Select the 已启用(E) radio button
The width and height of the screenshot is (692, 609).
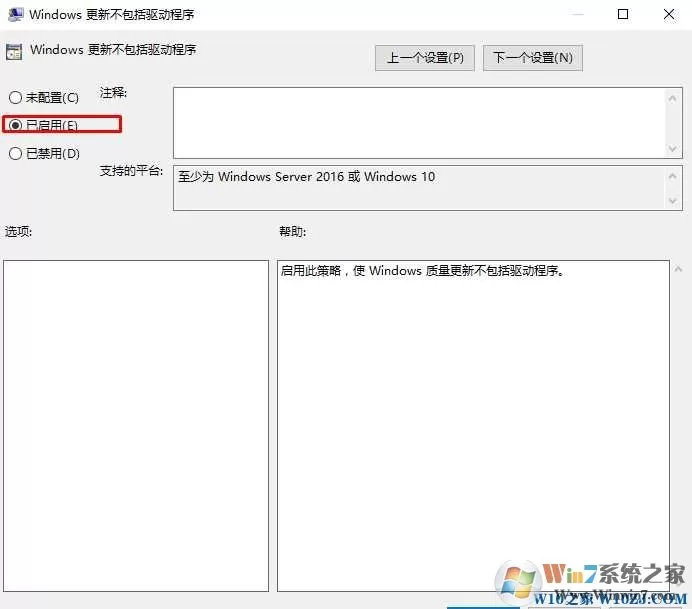15,125
